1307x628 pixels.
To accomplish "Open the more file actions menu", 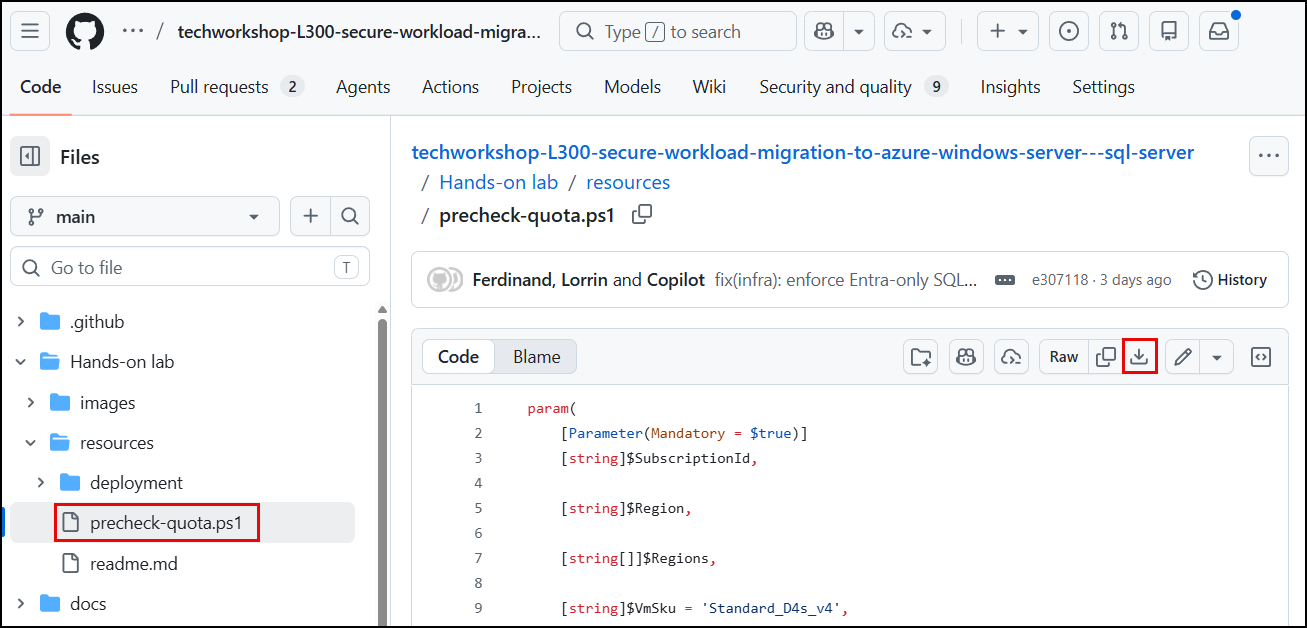I will pos(1269,156).
